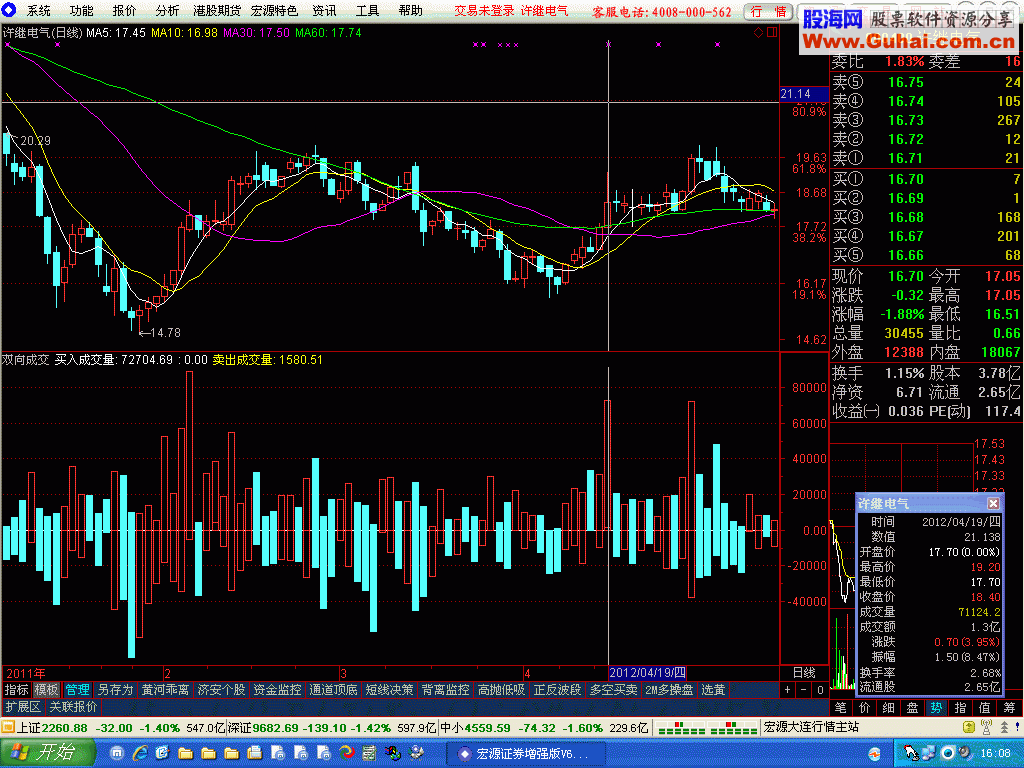Select the 黄河乖离 indicator tab

click(165, 690)
